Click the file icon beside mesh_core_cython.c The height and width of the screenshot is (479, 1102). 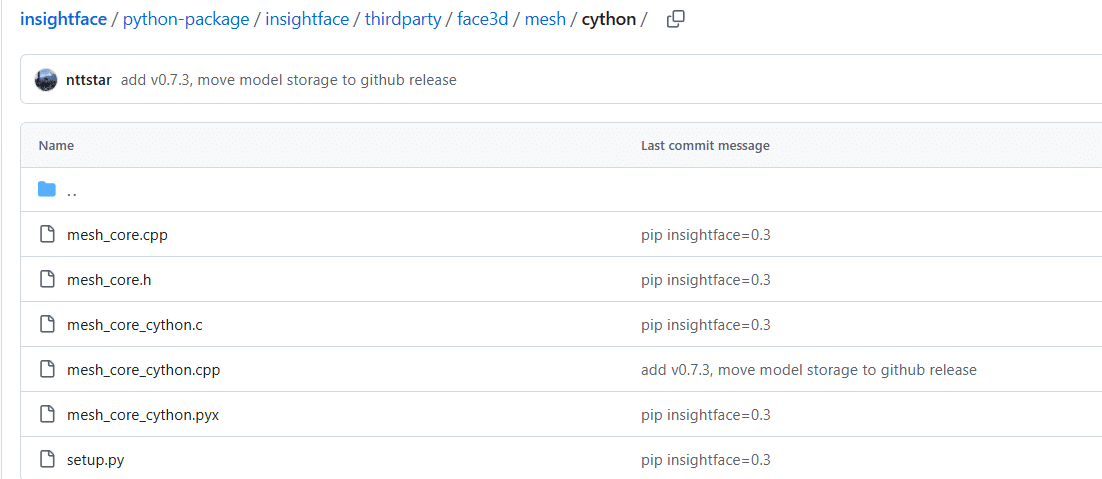point(46,325)
